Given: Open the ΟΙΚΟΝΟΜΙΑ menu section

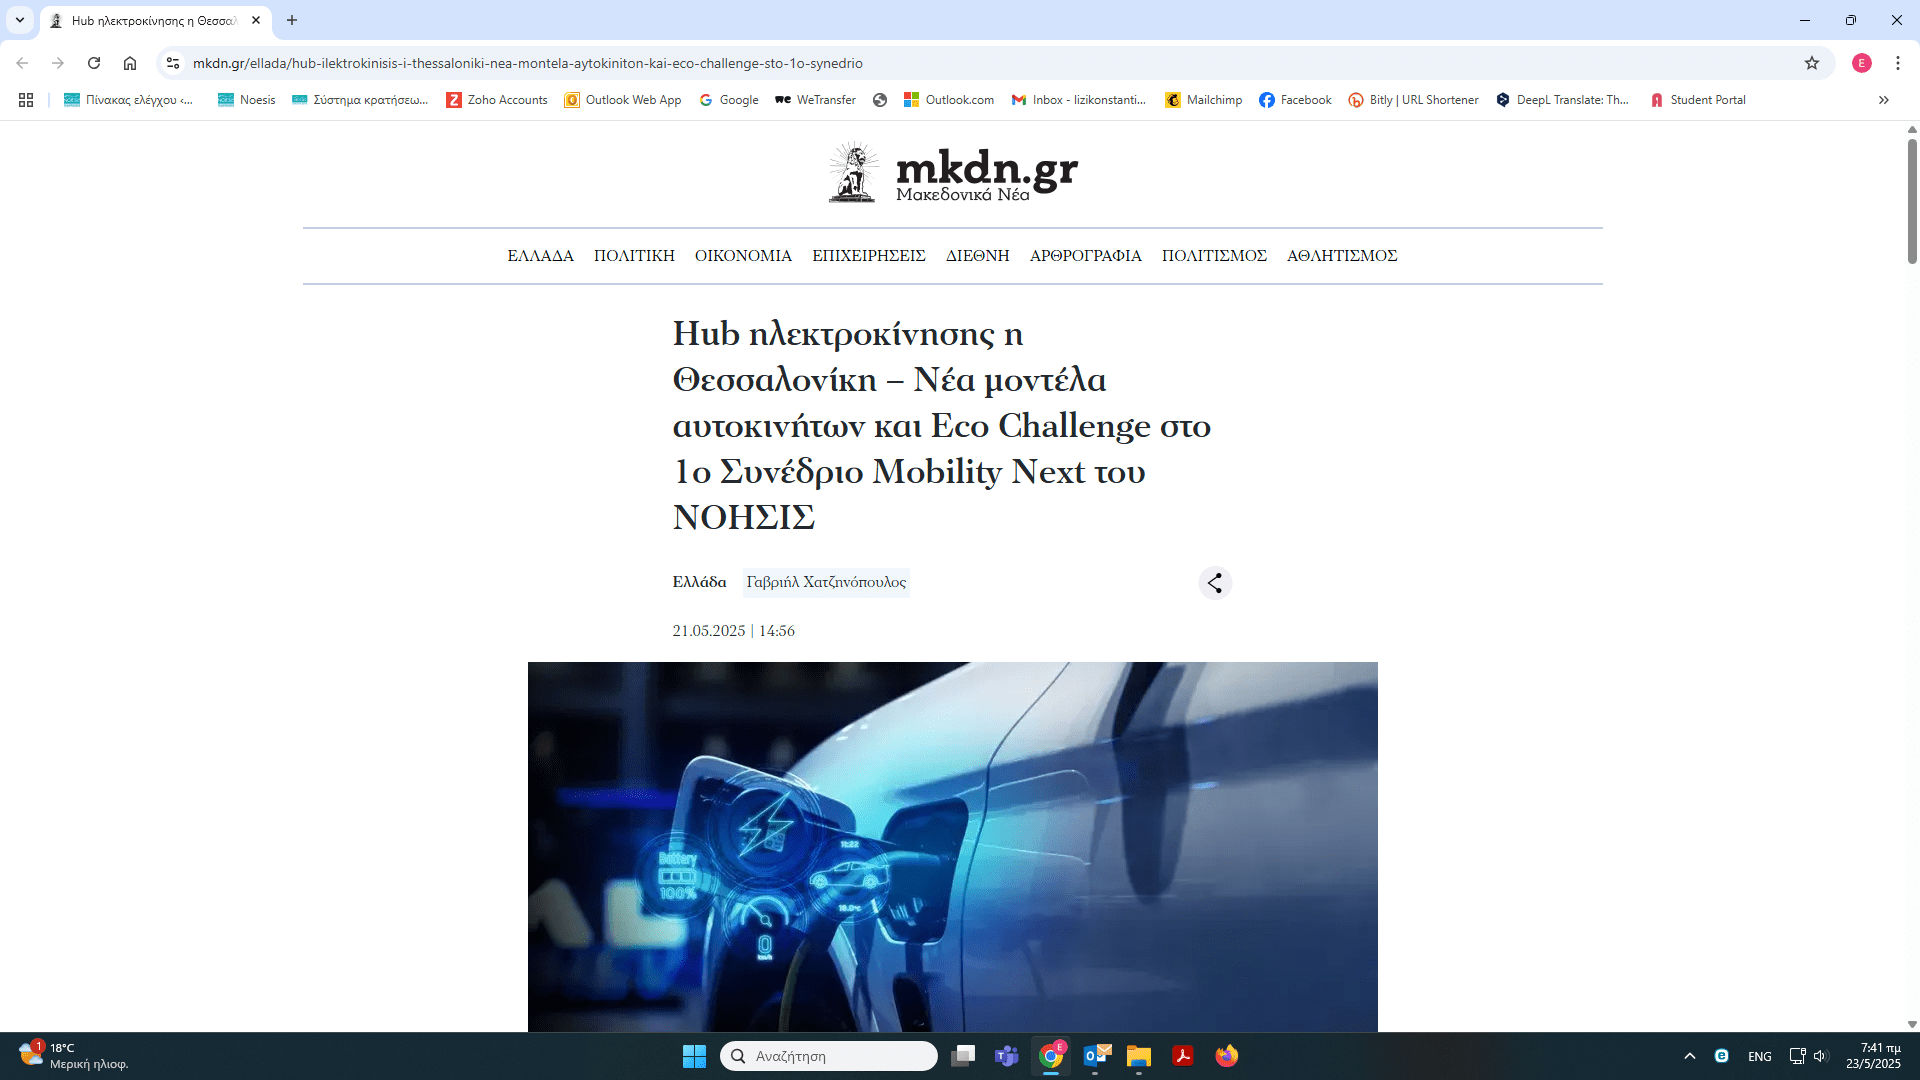Looking at the screenshot, I should click(x=743, y=256).
